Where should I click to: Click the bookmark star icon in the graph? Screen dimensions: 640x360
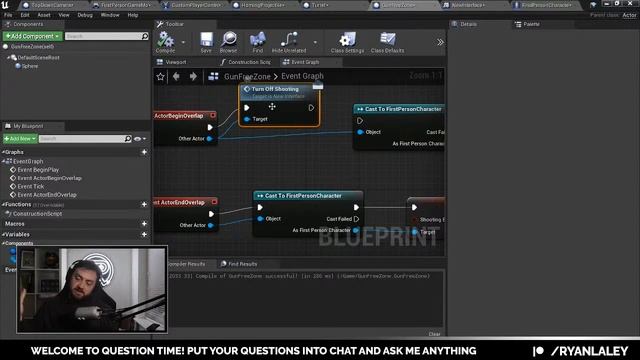coord(160,76)
